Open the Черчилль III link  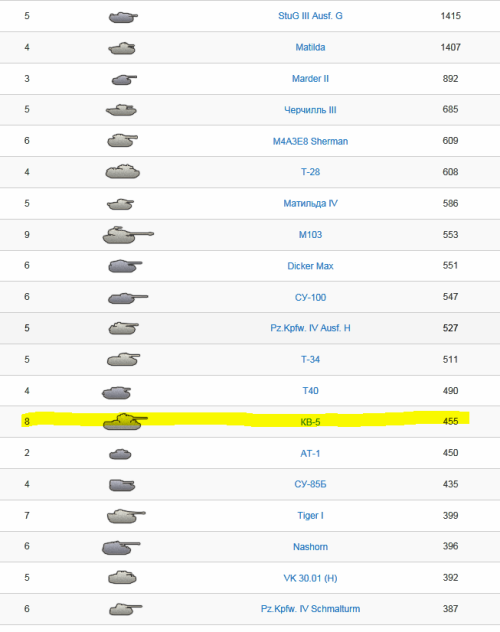coord(310,110)
